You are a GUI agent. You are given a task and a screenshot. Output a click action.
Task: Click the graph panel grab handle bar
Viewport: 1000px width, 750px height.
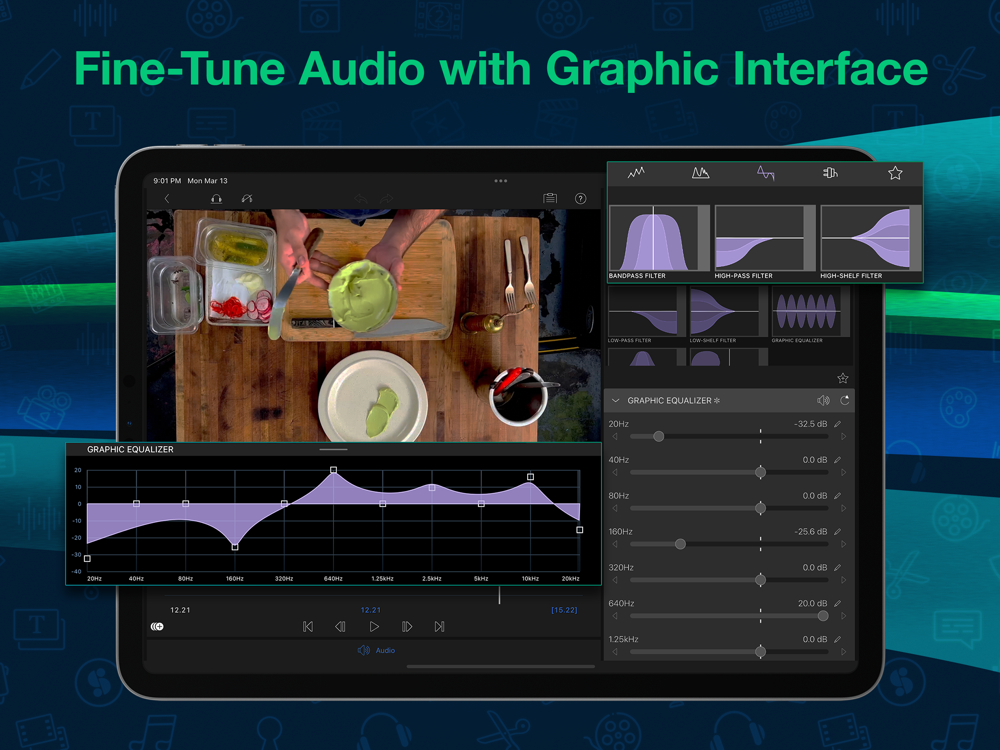334,450
